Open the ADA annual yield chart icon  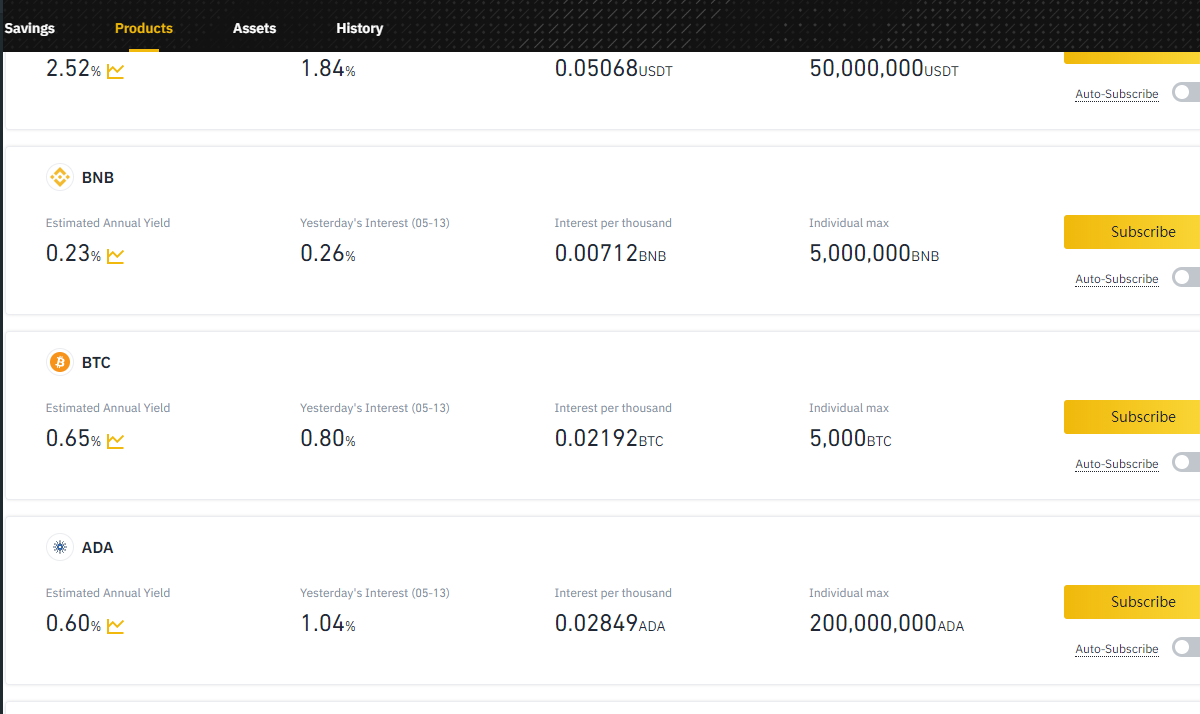tap(115, 626)
